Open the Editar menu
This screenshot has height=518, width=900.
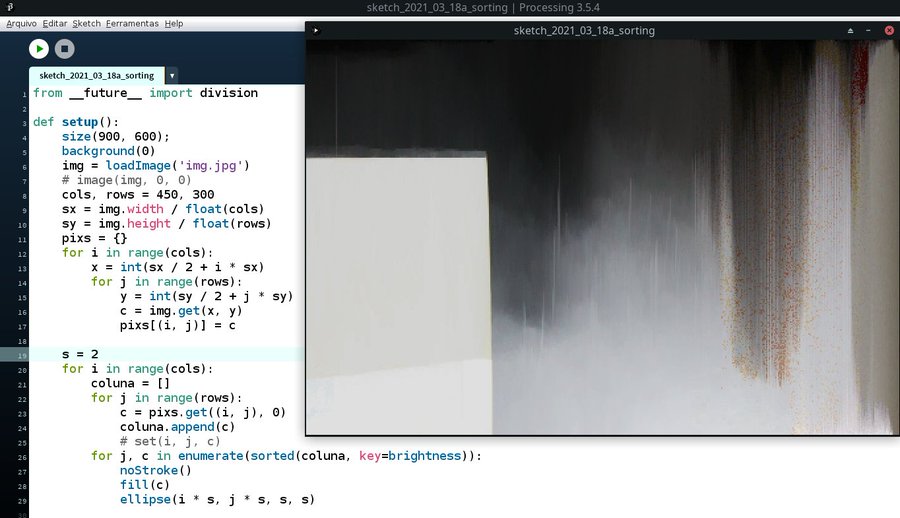pos(55,23)
